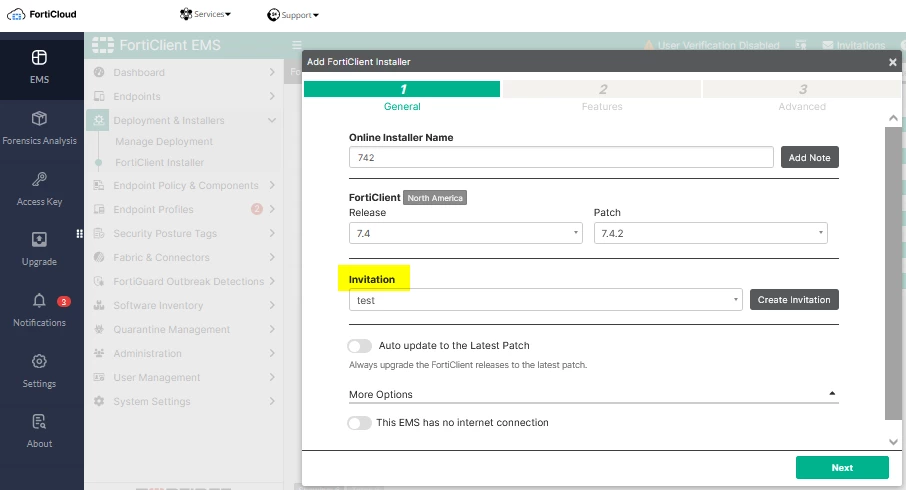Click Endpoint Profiles icon
The image size is (906, 490).
pyautogui.click(x=99, y=209)
